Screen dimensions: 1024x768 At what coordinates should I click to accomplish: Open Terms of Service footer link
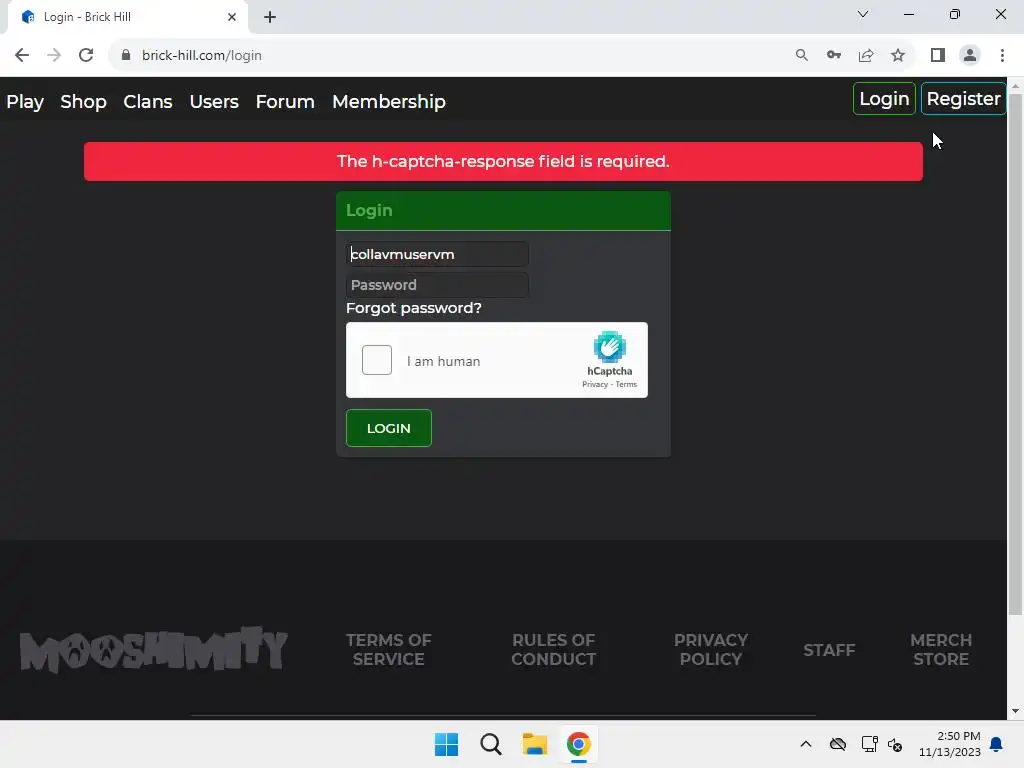pos(389,650)
